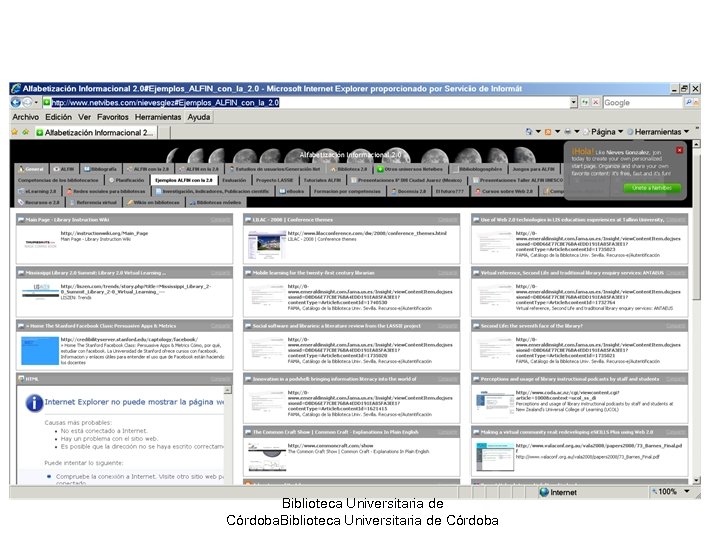Click header icon of Making a virtual community widget
The image size is (720, 540).
pyautogui.click(x=476, y=432)
